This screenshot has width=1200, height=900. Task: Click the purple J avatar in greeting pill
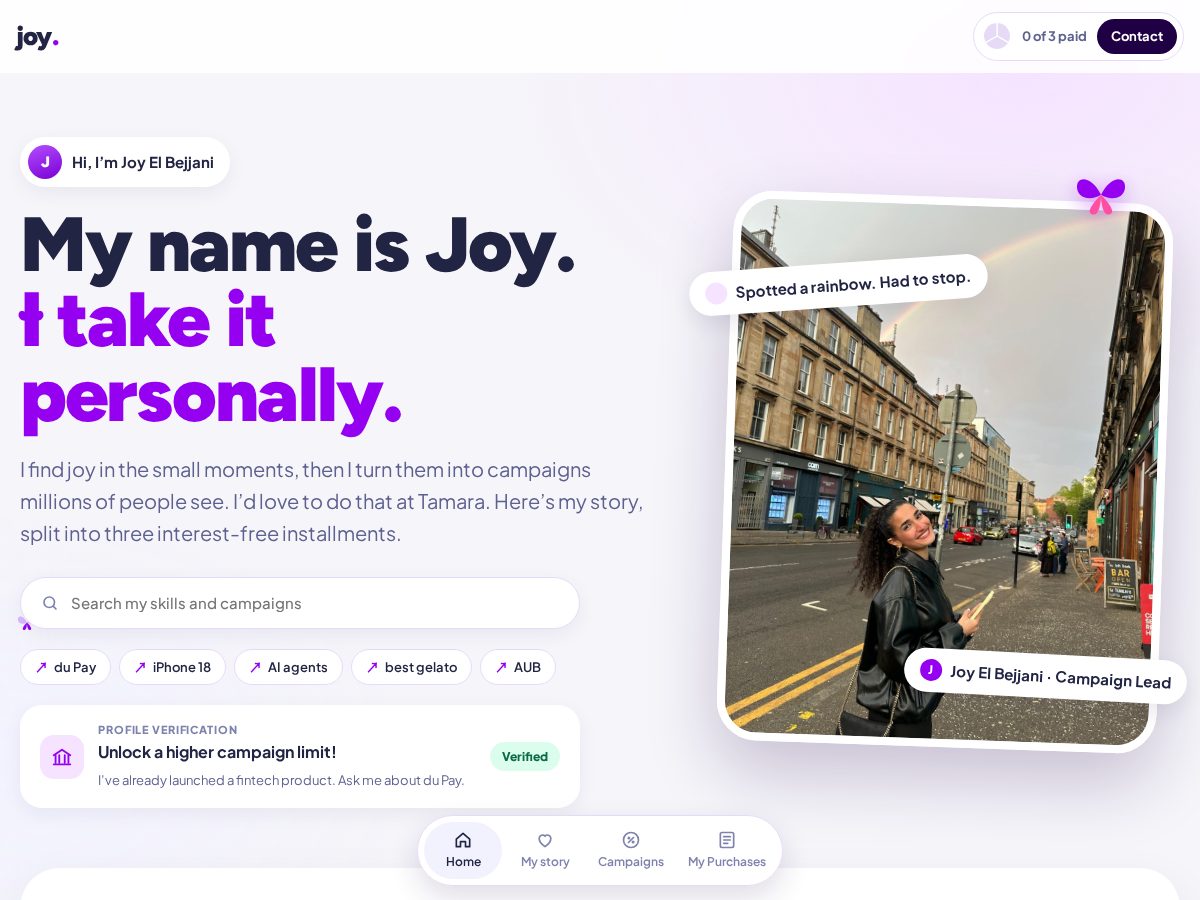45,162
